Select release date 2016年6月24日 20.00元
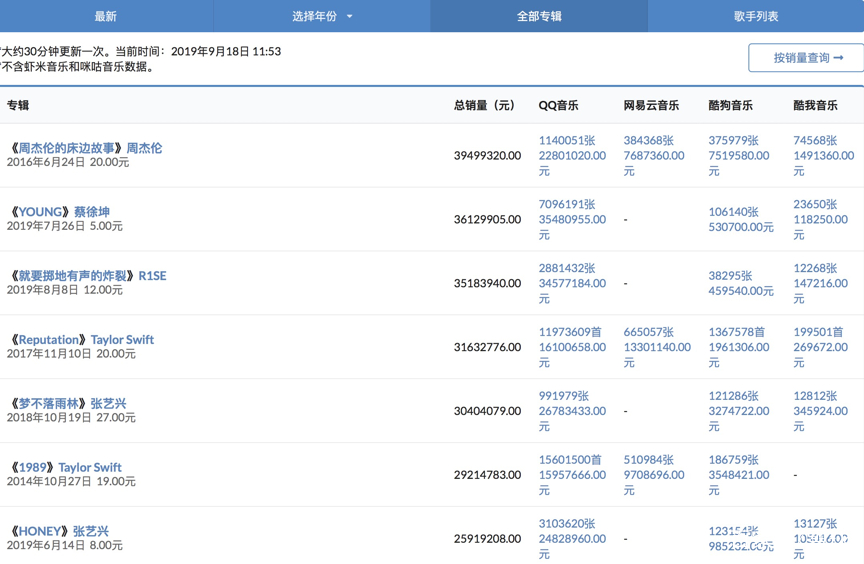 click(68, 162)
